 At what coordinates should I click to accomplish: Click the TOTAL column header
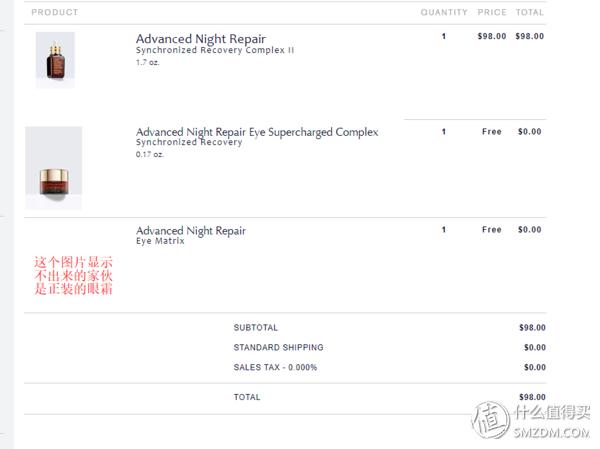(x=530, y=12)
